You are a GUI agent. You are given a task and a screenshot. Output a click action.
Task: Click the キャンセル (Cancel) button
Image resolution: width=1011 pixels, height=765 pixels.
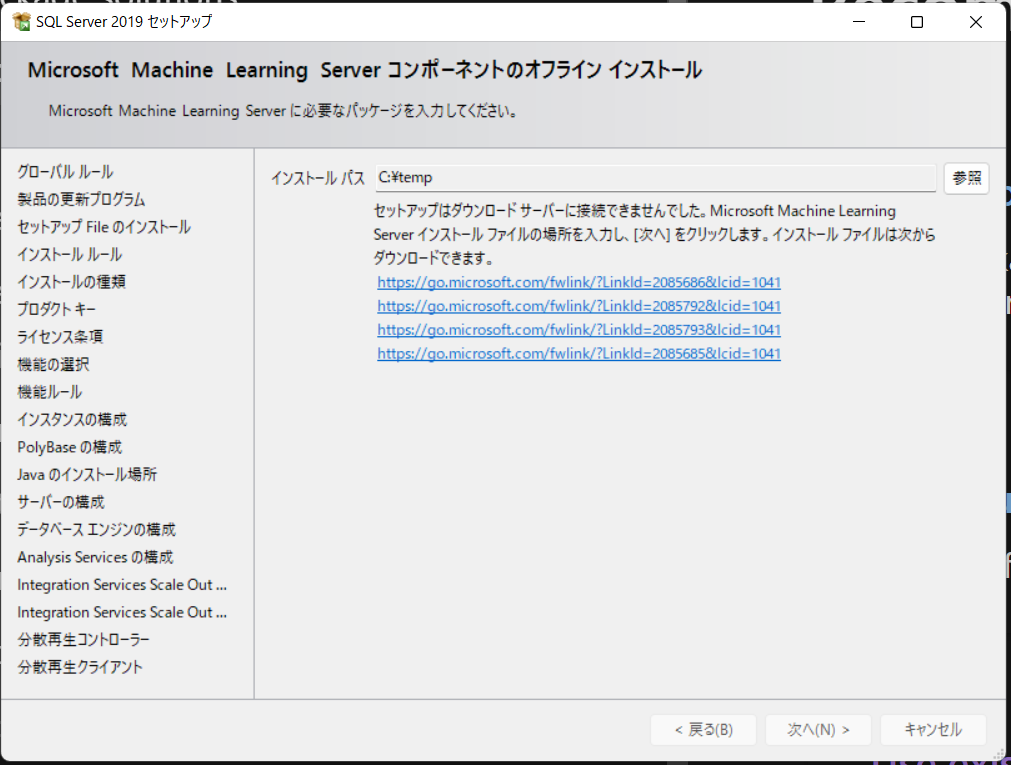click(x=932, y=729)
